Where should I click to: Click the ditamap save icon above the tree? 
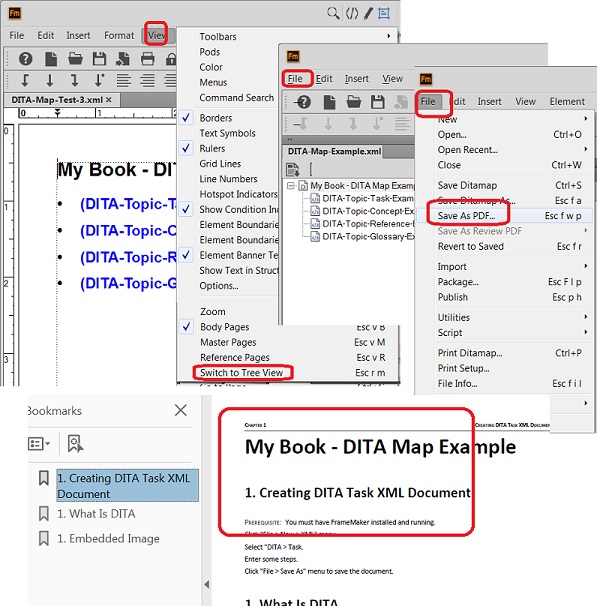293,169
